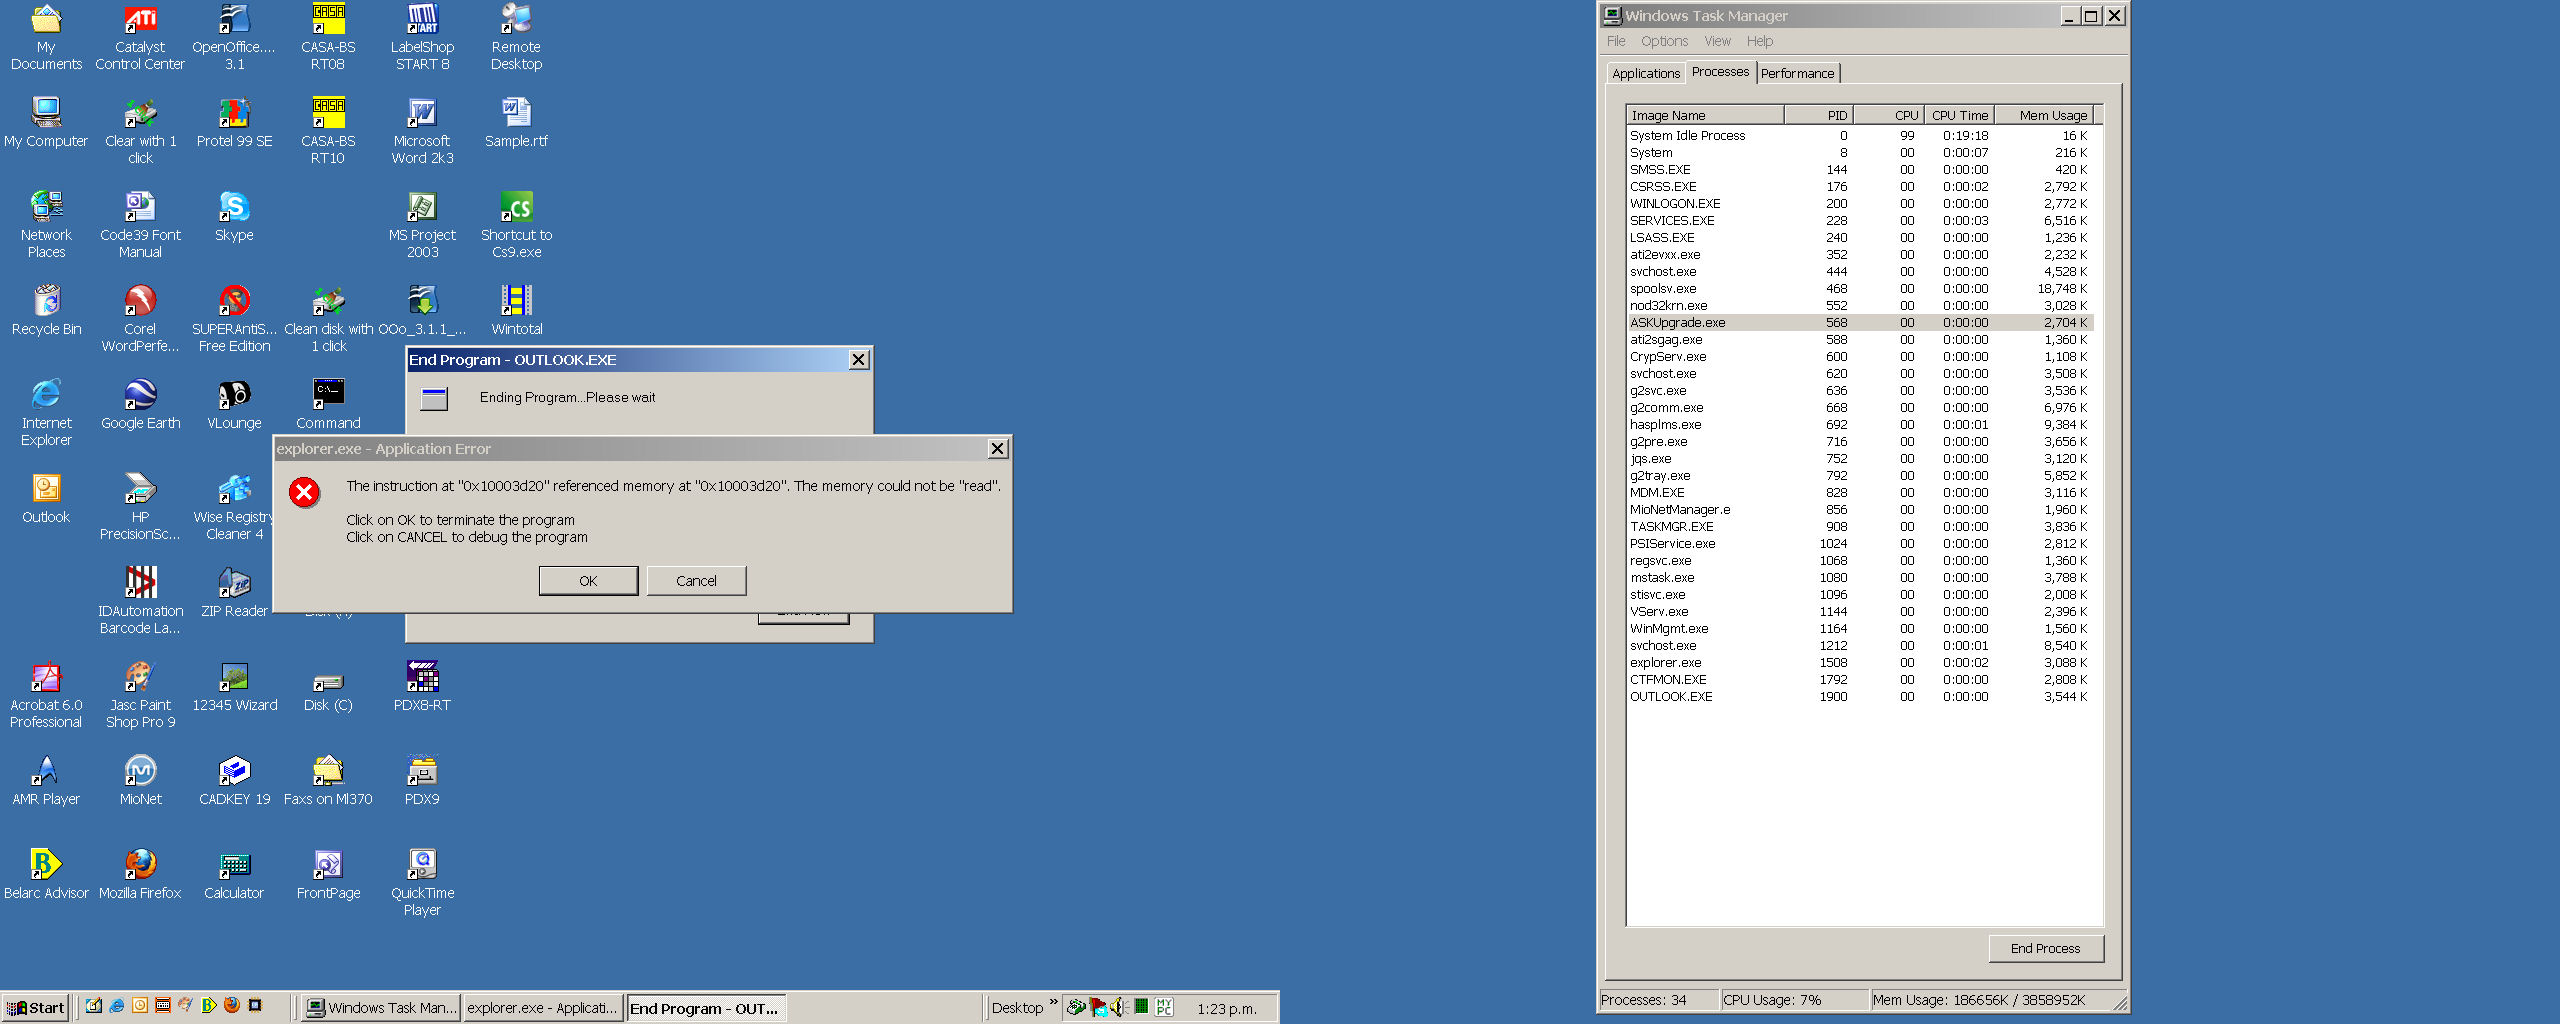Viewport: 2560px width, 1024px height.
Task: Sort processes by CPU Time column
Action: coord(1958,115)
